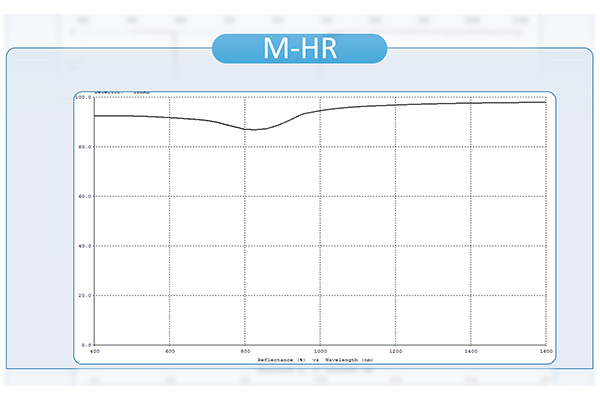Image resolution: width=600 pixels, height=400 pixels.
Task: Select the 100.0 y-axis label
Action: [x=83, y=97]
